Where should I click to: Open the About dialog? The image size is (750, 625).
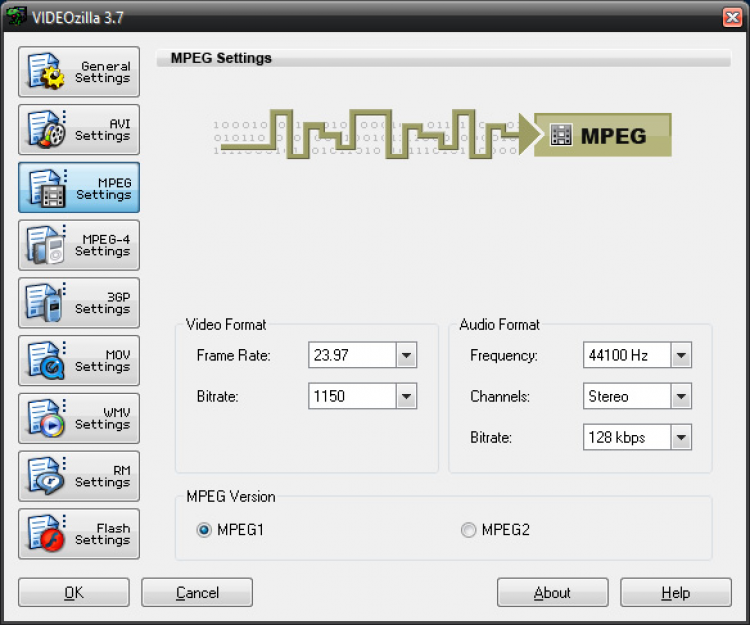(552, 592)
